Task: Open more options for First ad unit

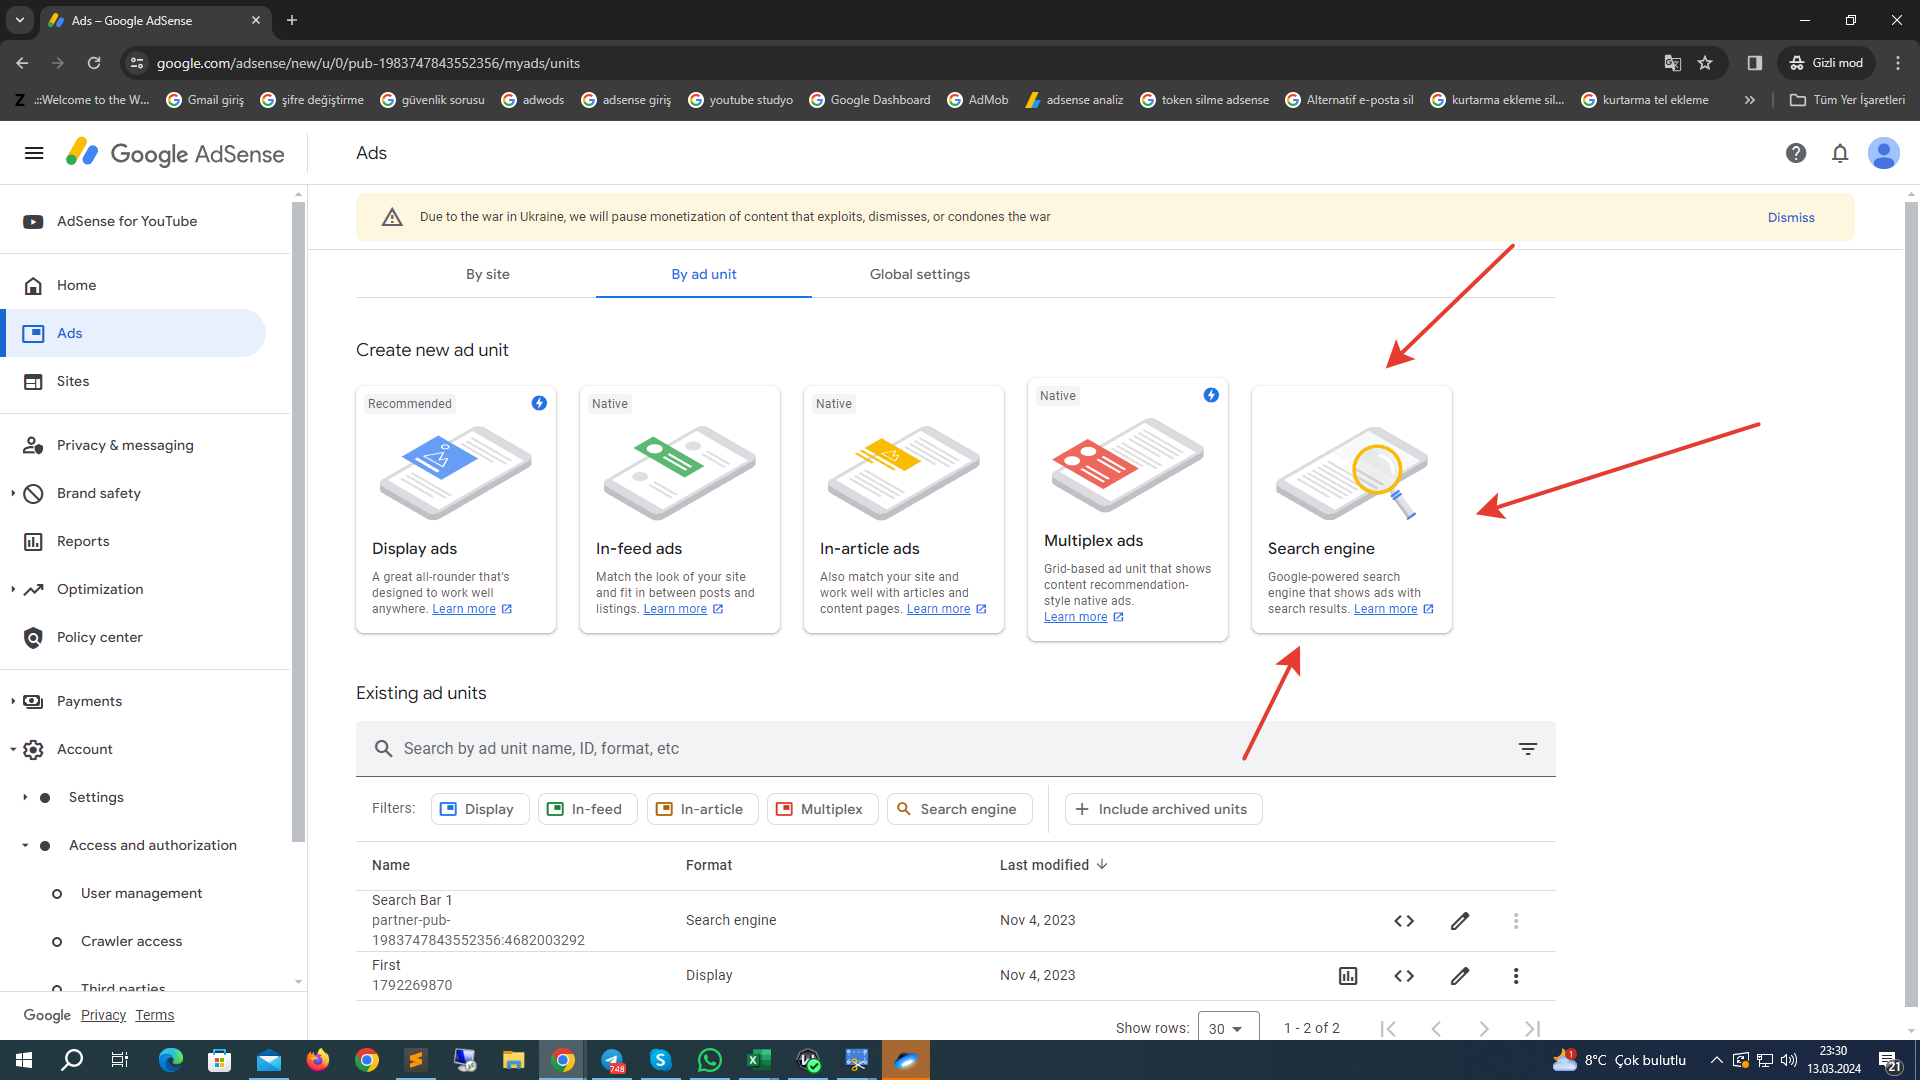Action: coord(1516,976)
